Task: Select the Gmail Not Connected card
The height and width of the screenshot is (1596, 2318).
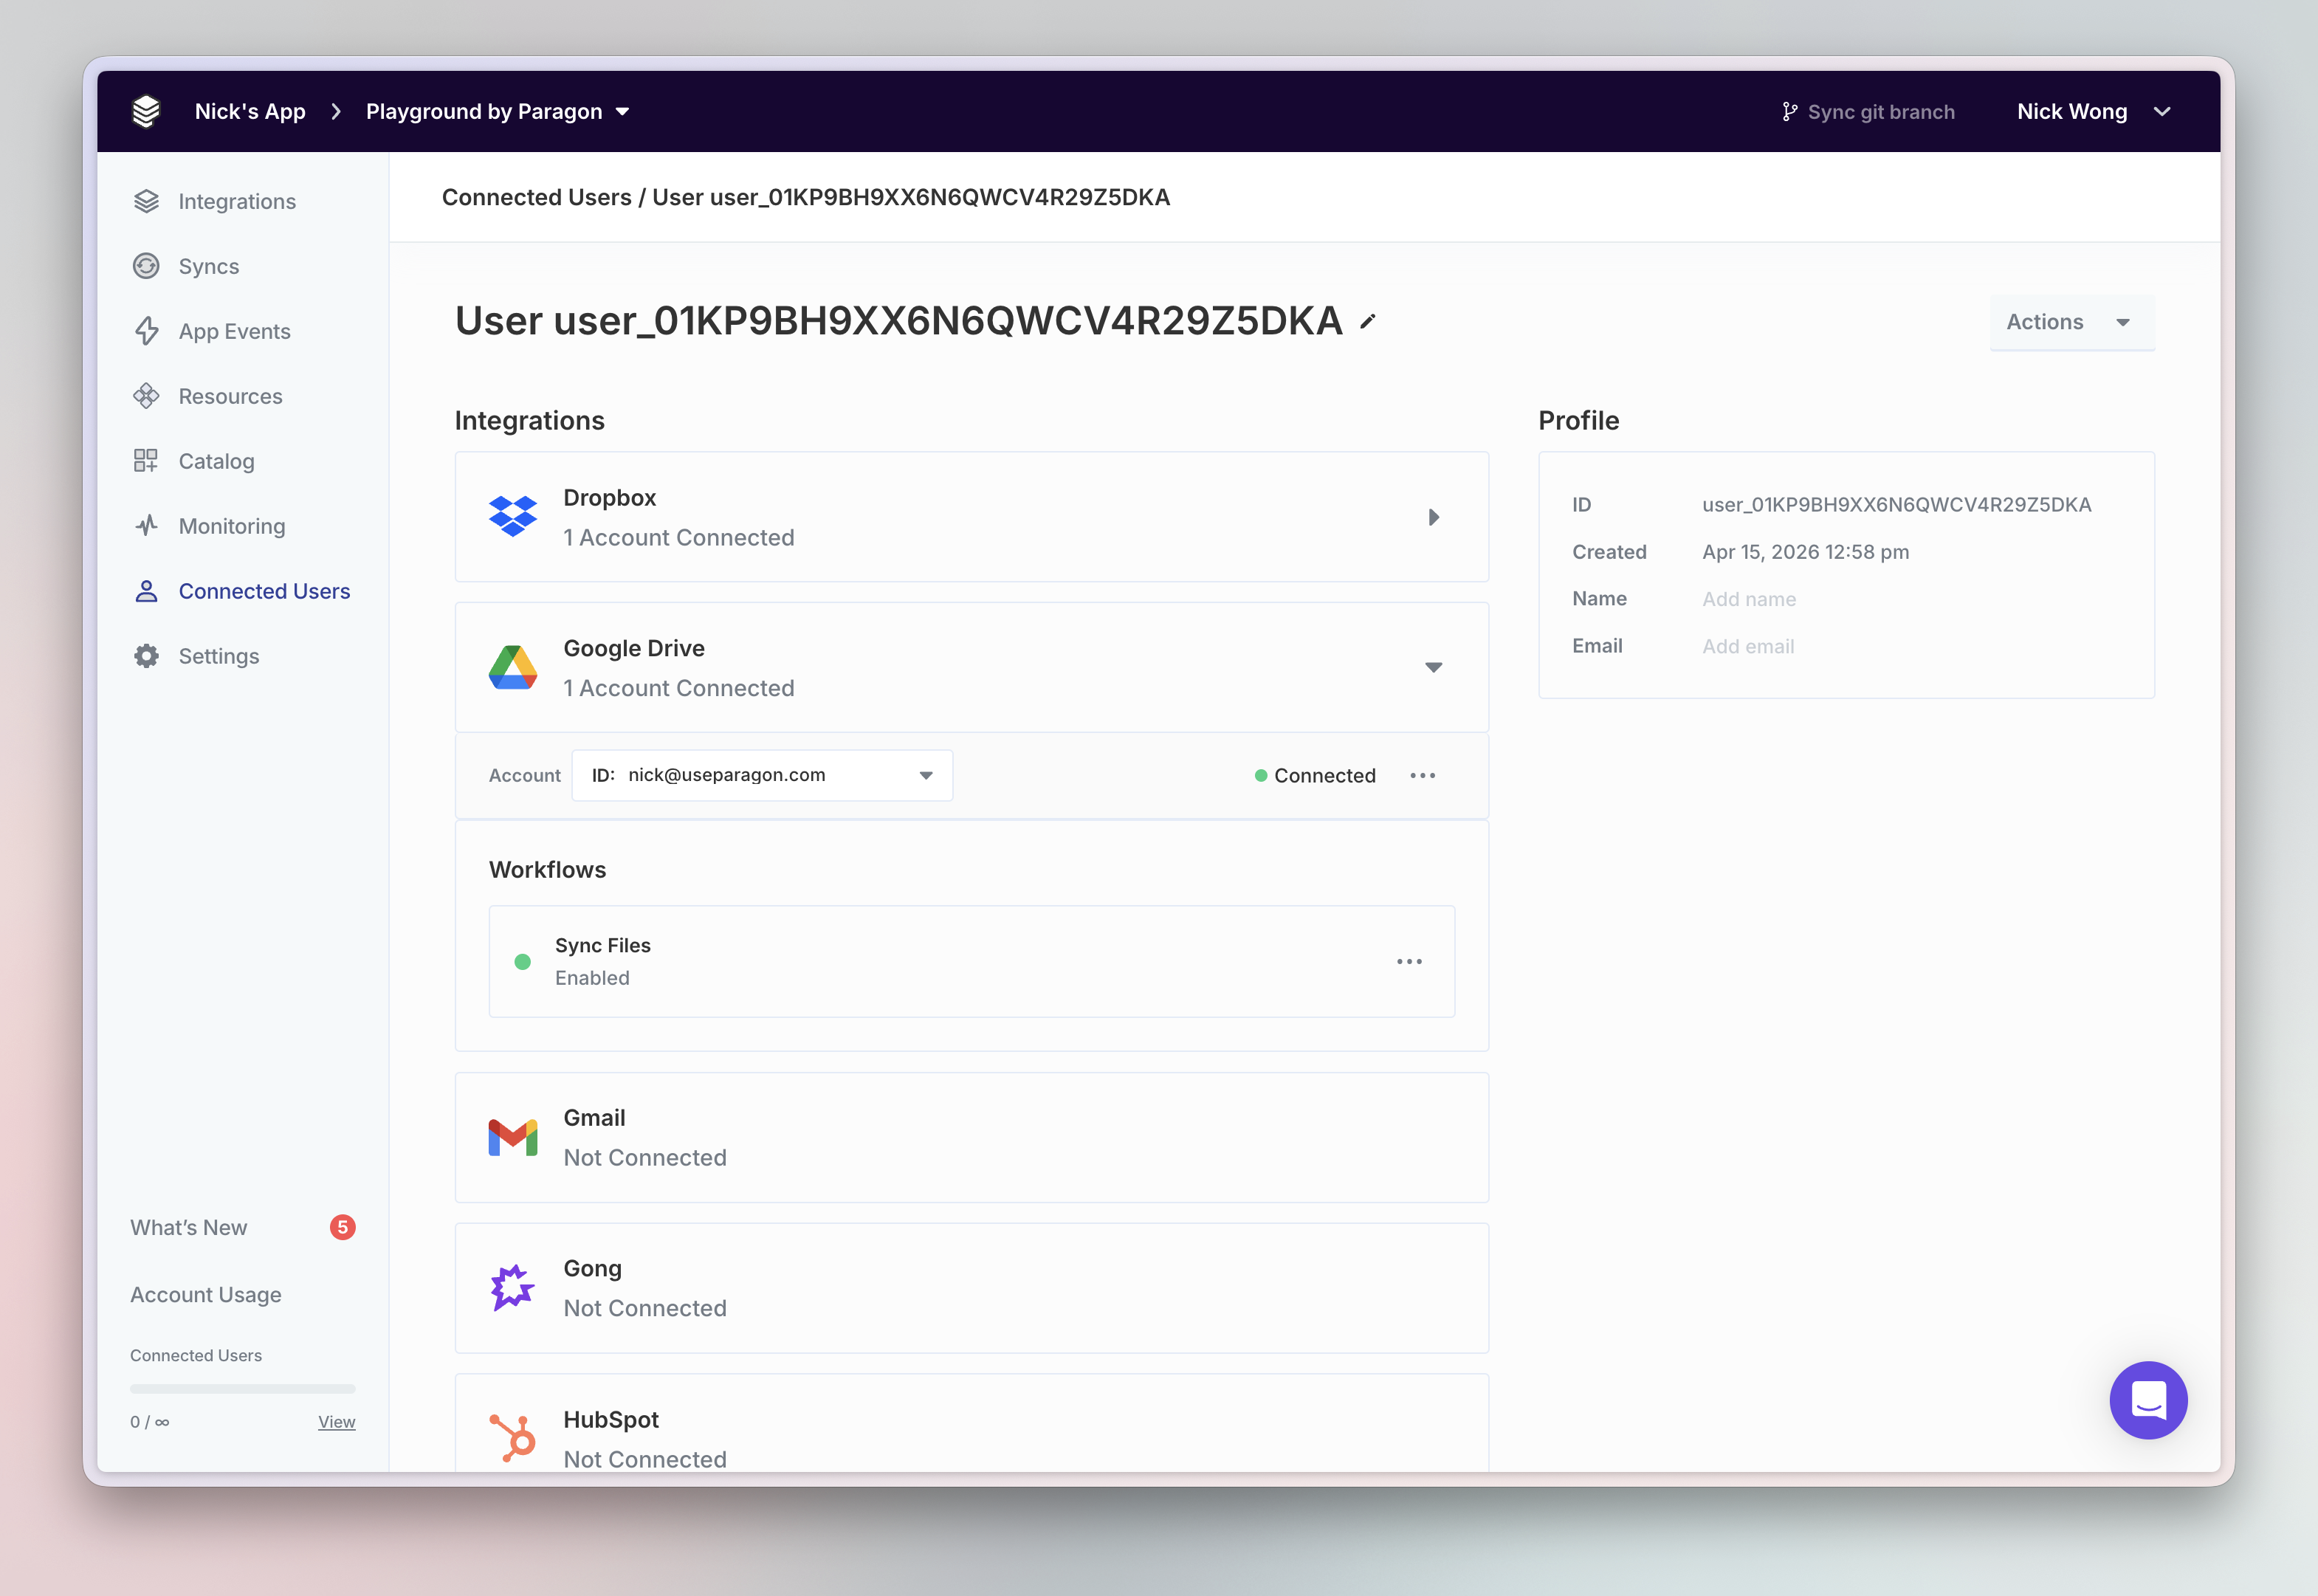Action: click(971, 1138)
